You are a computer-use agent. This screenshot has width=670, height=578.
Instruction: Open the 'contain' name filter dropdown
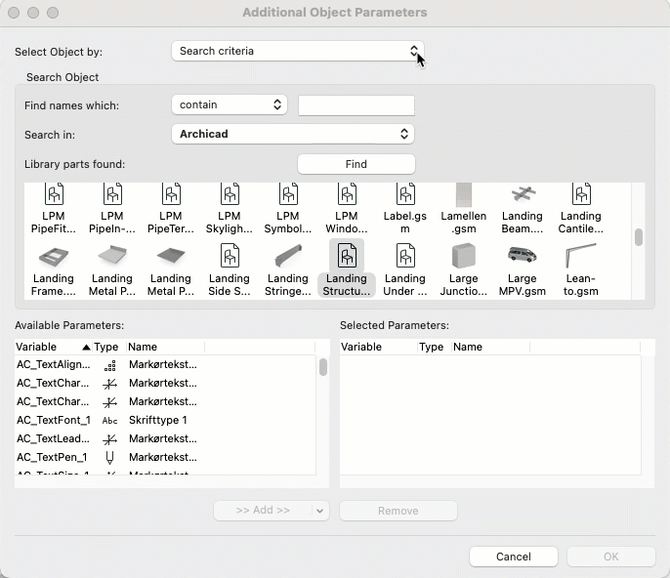pos(229,105)
